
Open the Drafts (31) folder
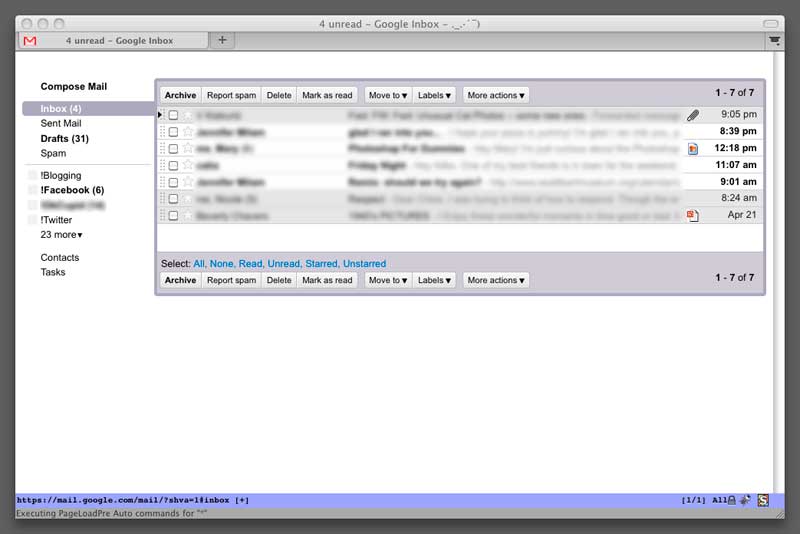64,139
